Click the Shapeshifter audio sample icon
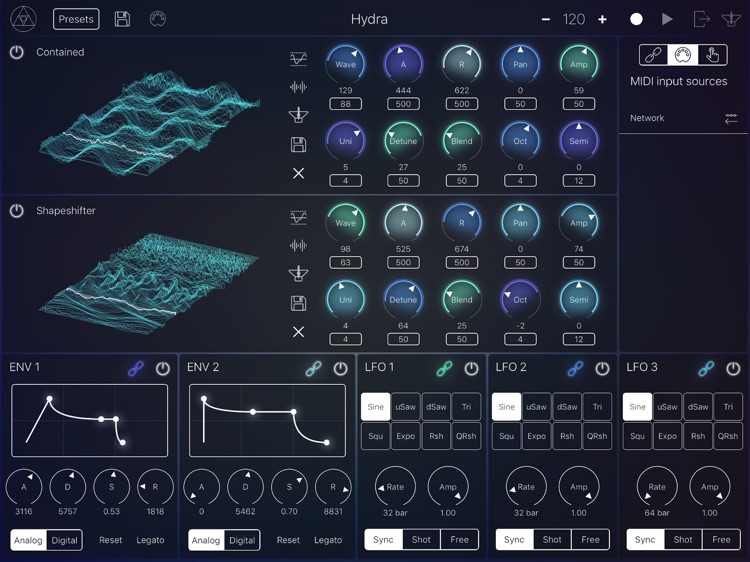 298,246
